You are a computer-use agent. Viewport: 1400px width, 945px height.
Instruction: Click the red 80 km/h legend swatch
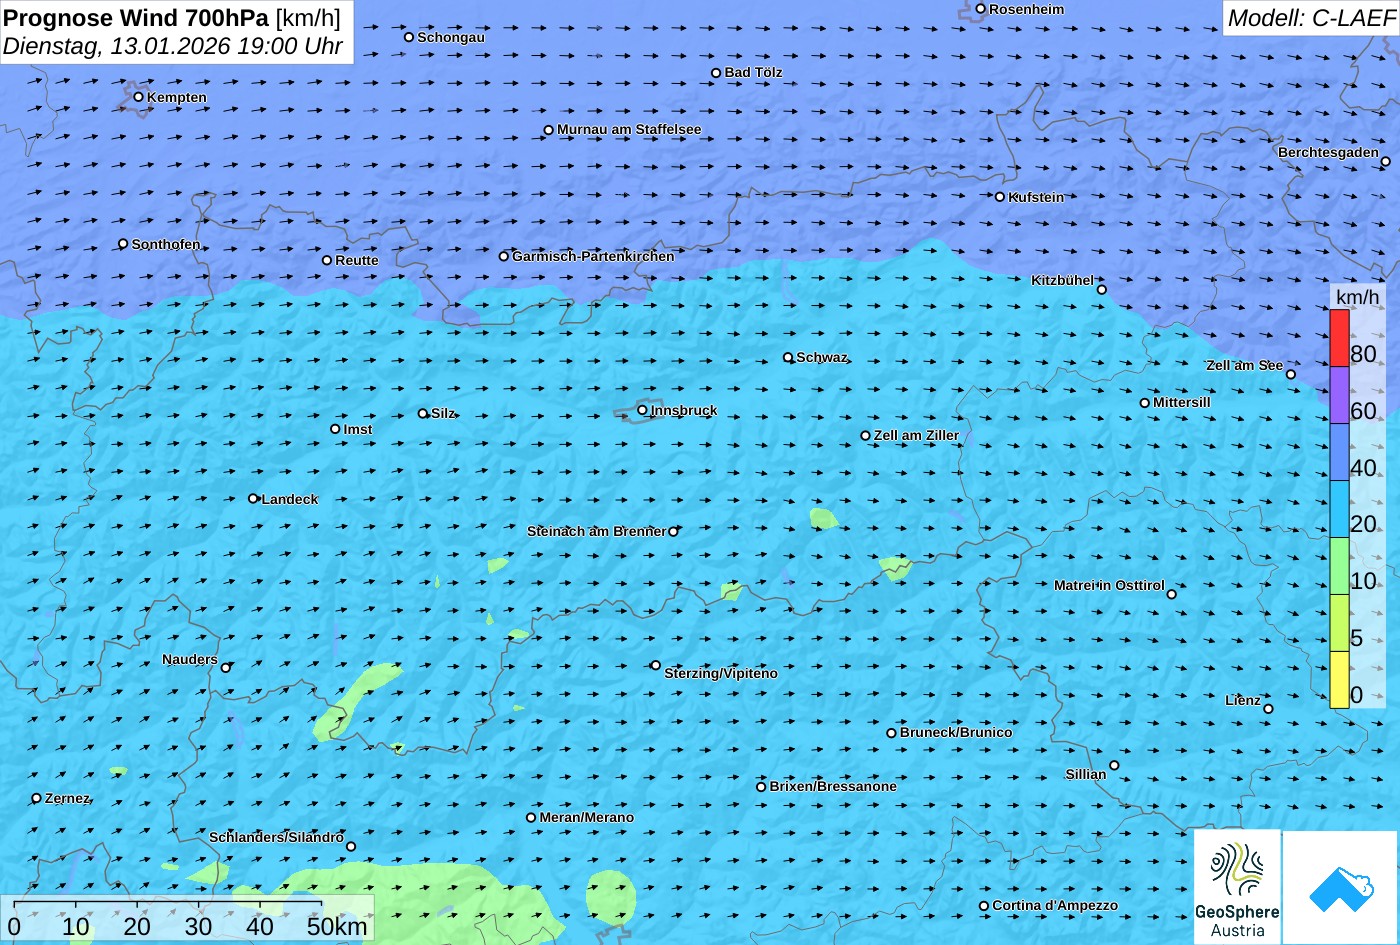point(1339,339)
